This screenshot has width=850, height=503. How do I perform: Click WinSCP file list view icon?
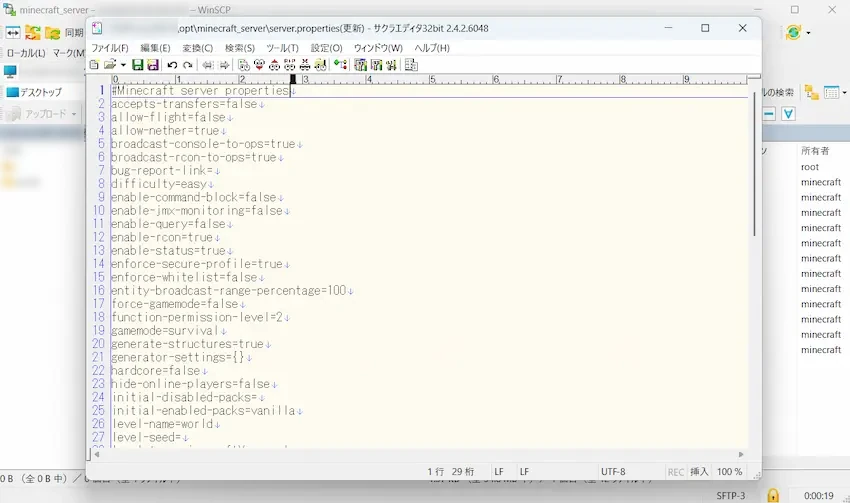pyautogui.click(x=831, y=93)
